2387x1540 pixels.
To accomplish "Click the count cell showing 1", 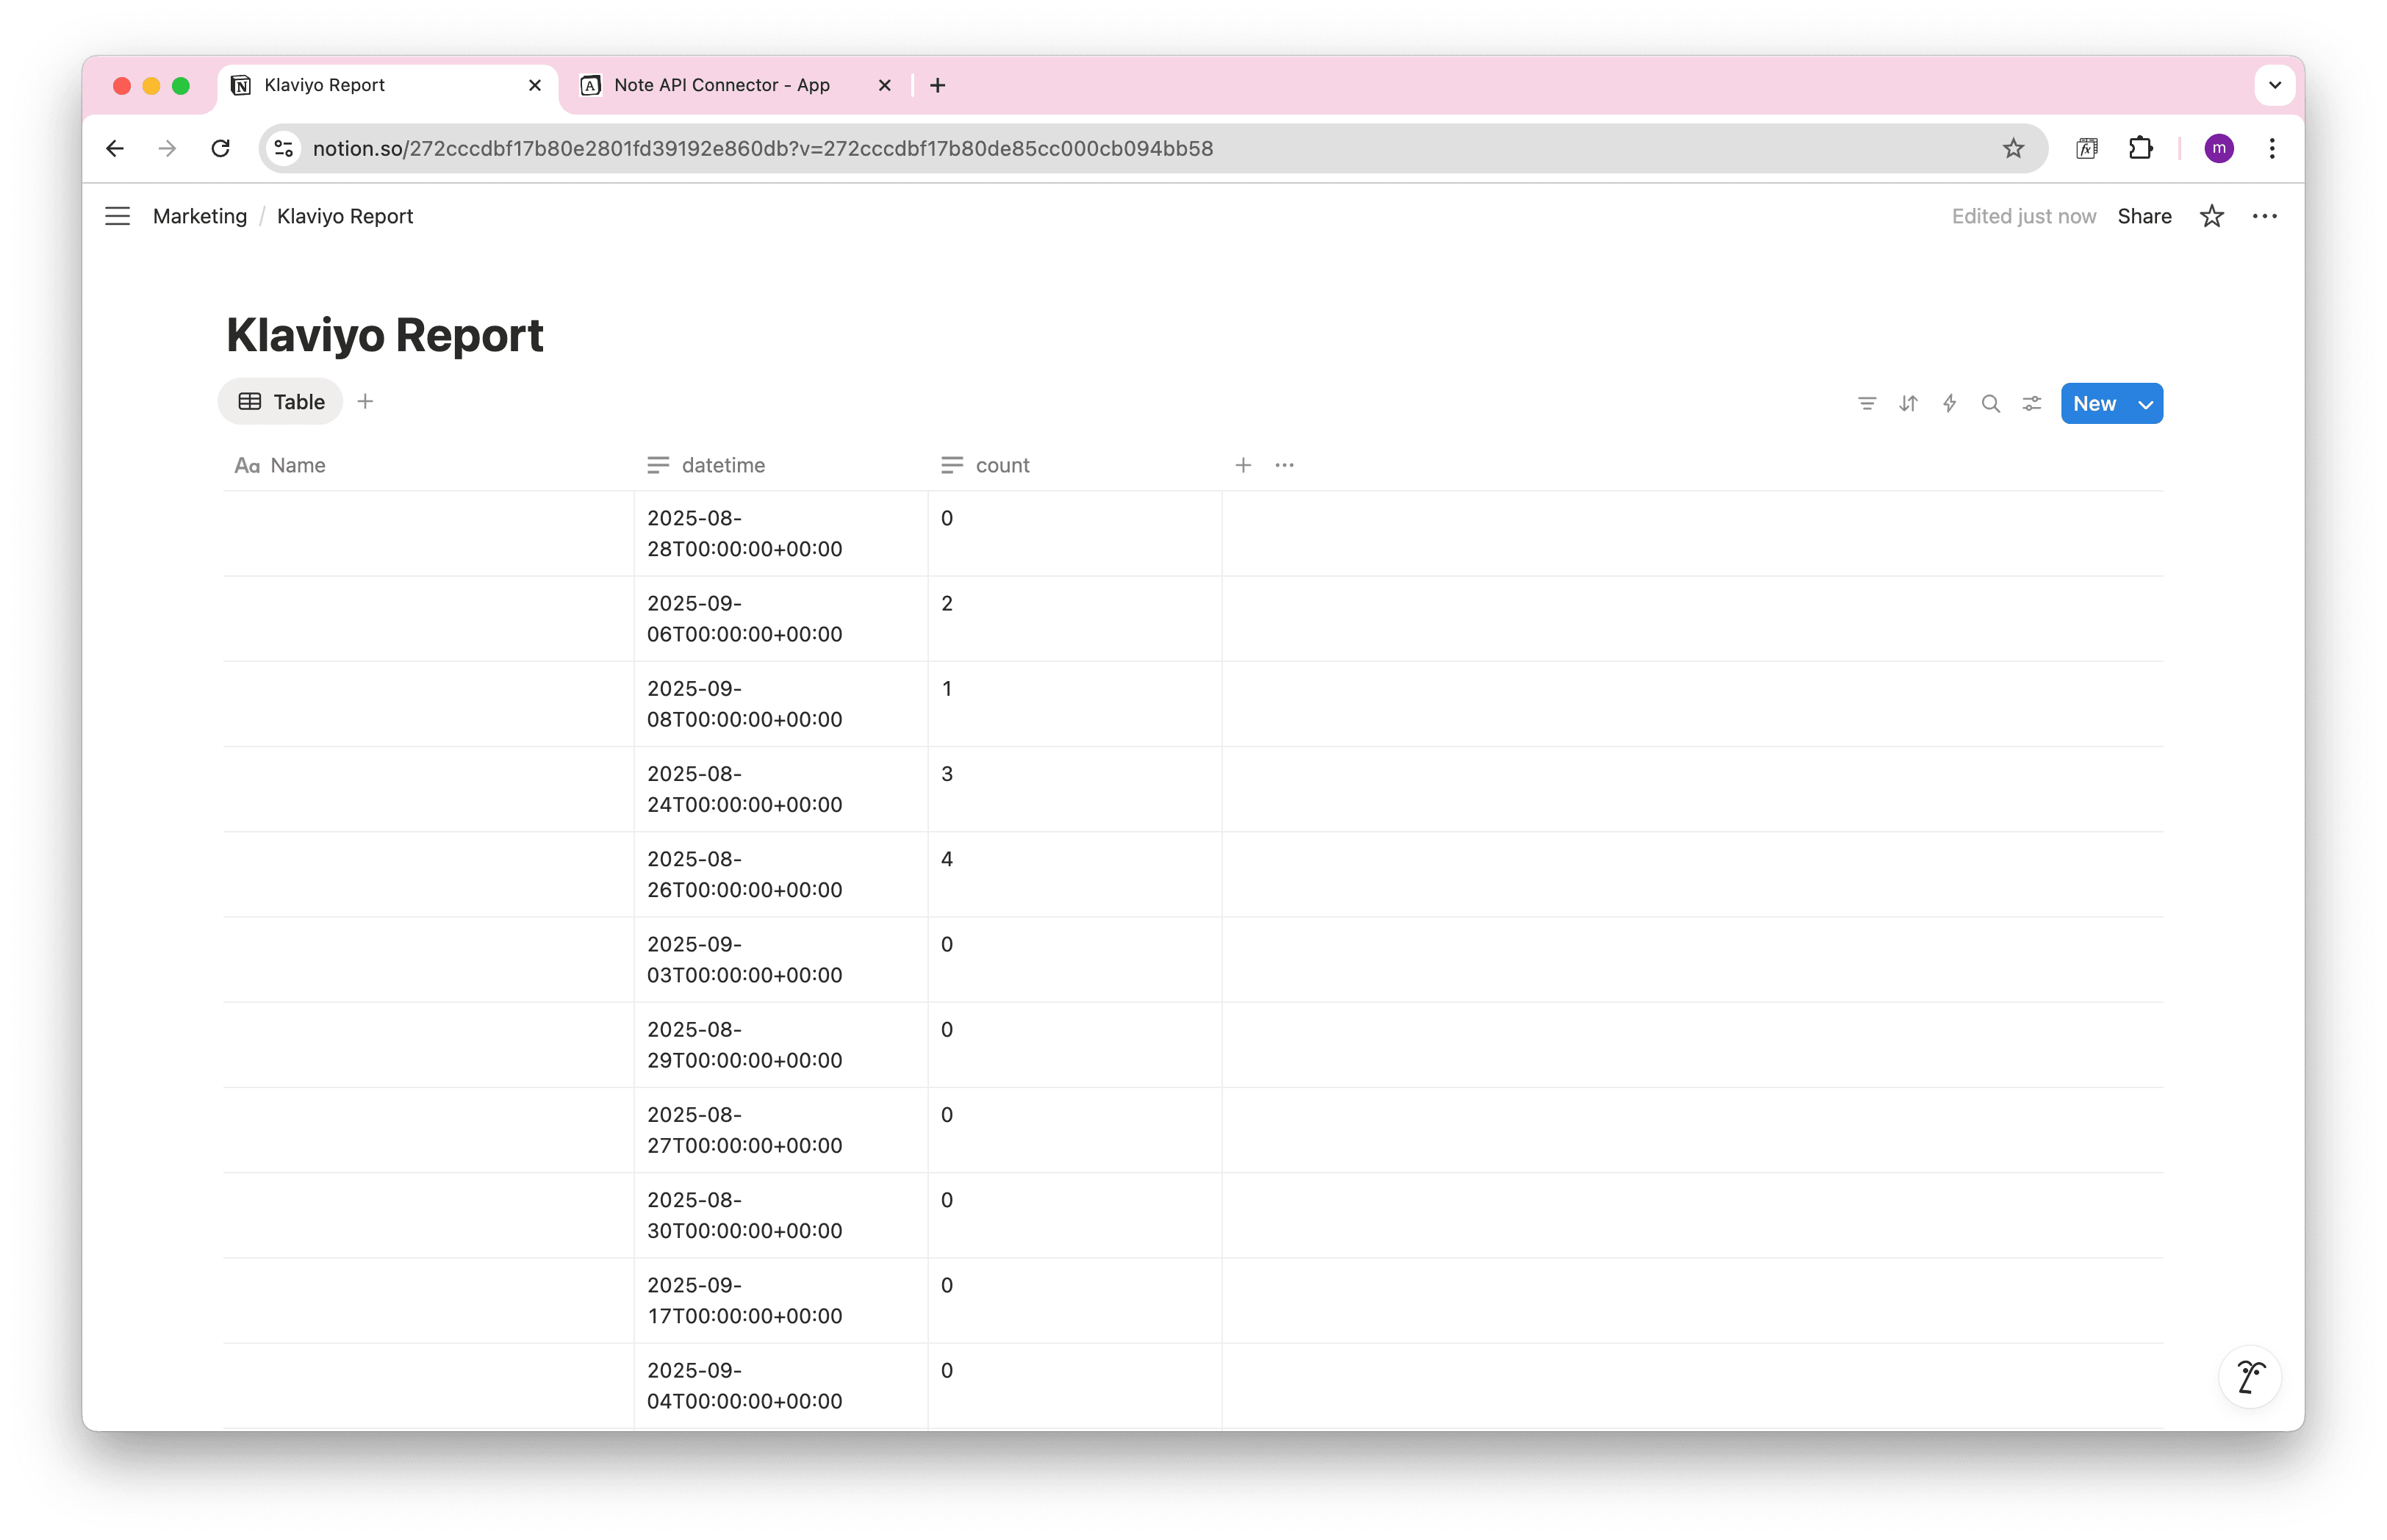I will 1075,703.
